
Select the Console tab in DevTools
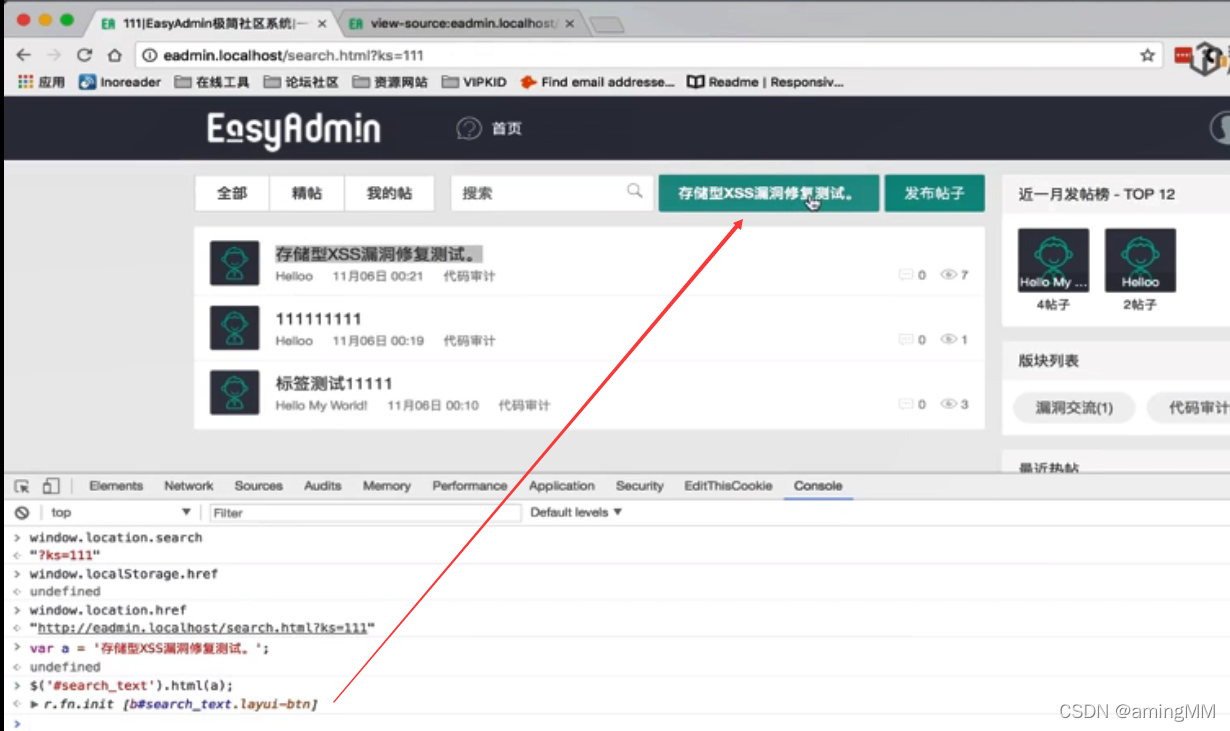tap(818, 486)
